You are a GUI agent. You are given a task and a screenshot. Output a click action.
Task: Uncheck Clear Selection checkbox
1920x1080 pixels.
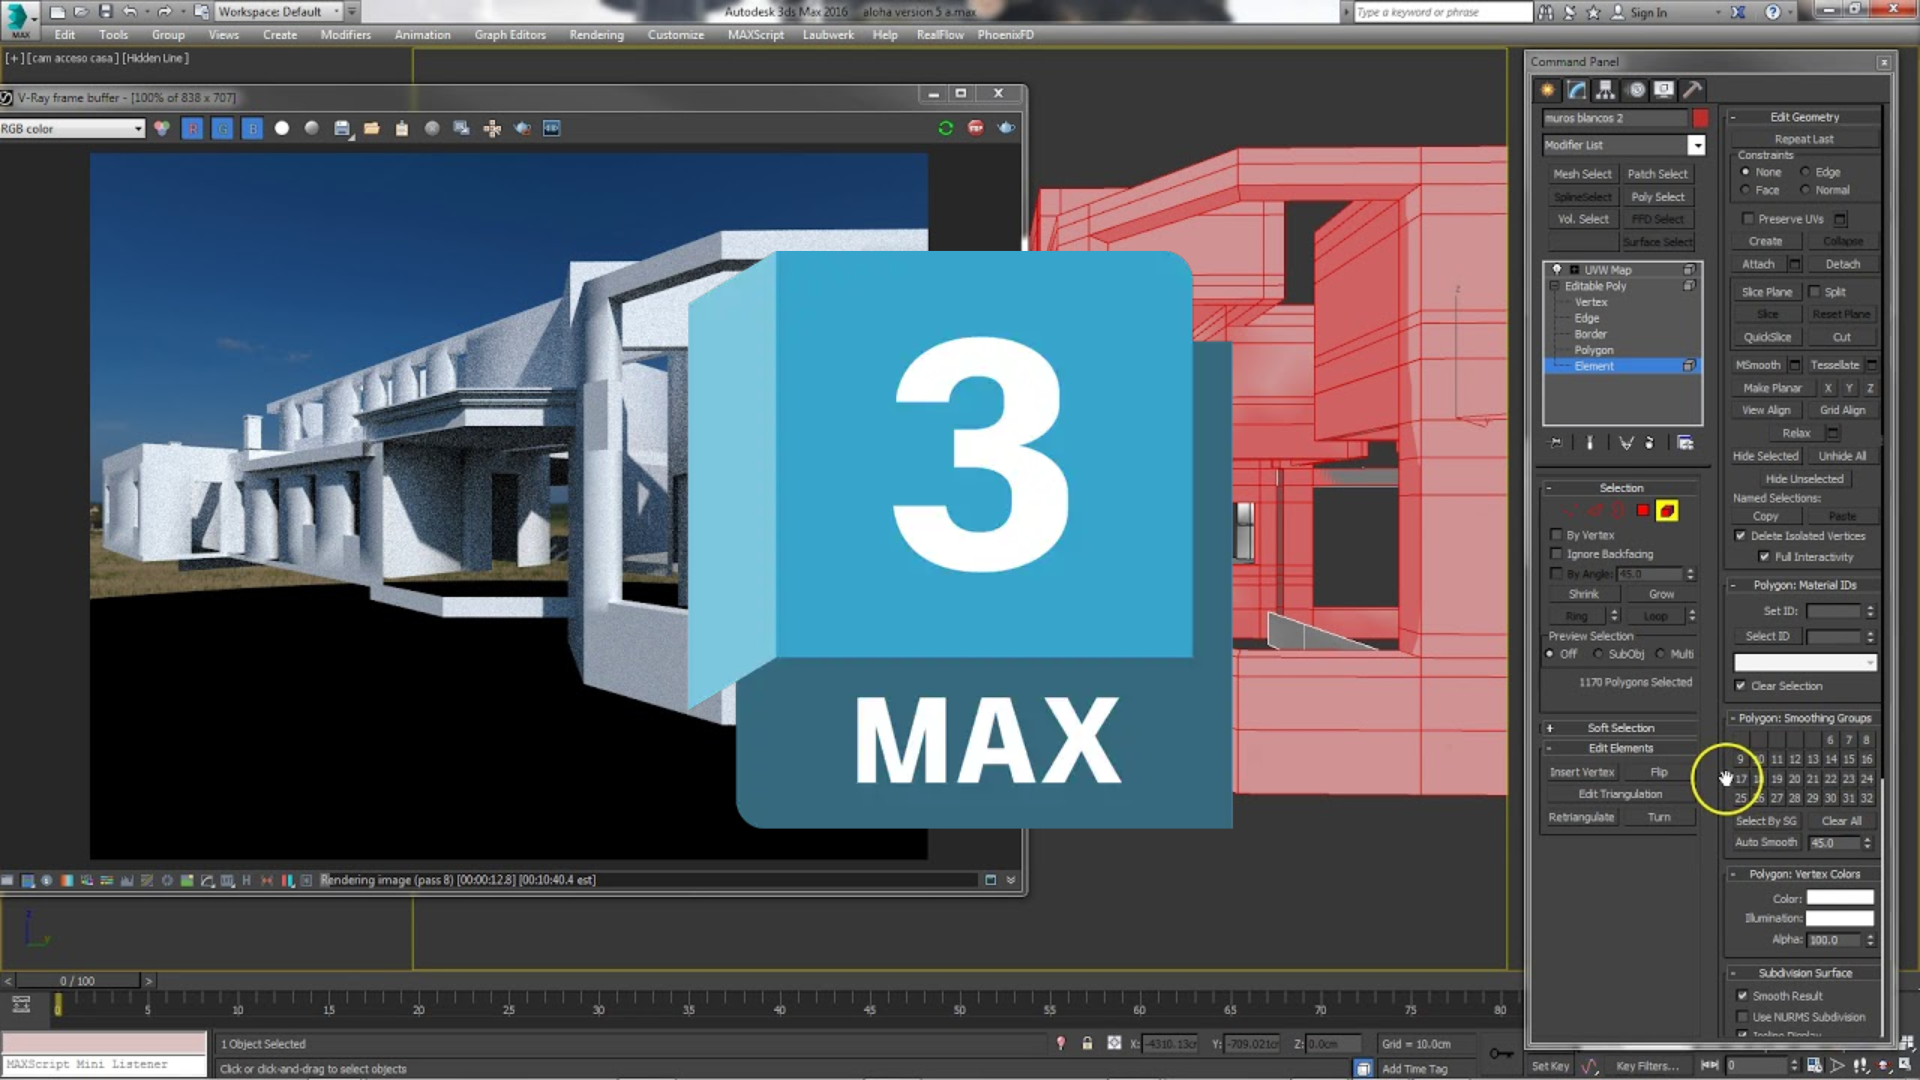pos(1741,686)
